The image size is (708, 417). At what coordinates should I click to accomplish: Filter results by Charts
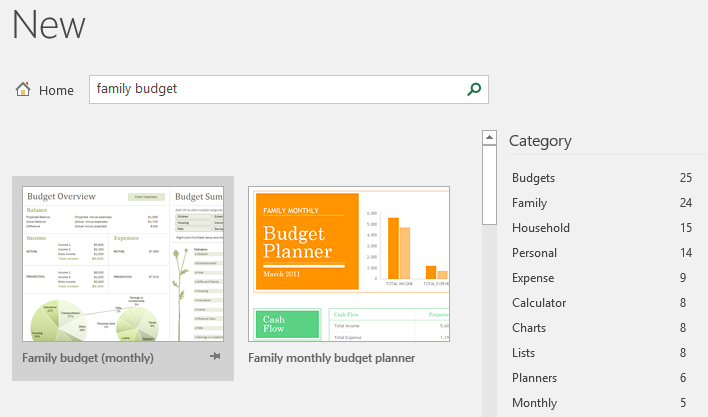(x=601, y=328)
